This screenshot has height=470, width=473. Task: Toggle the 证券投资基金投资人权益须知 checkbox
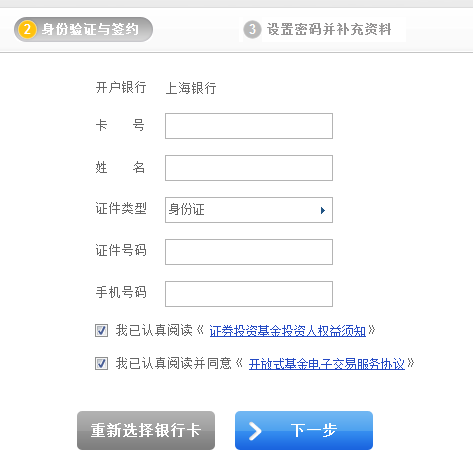pyautogui.click(x=101, y=330)
